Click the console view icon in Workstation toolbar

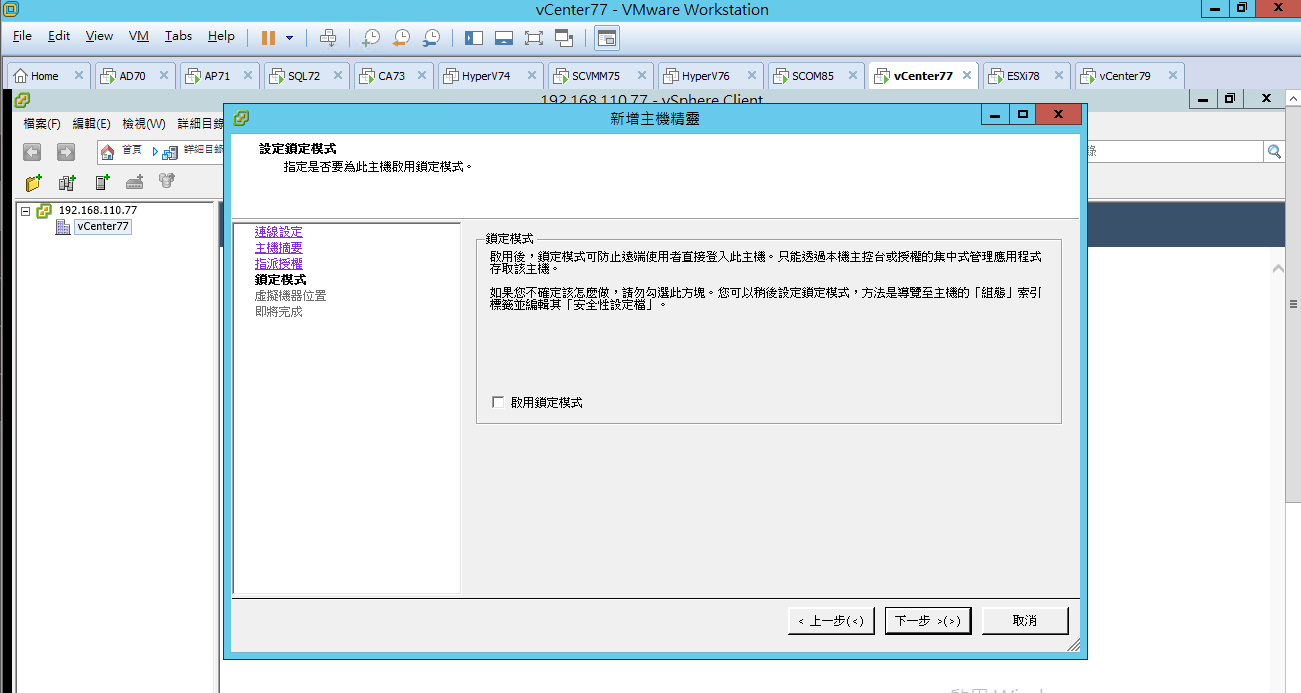[607, 37]
